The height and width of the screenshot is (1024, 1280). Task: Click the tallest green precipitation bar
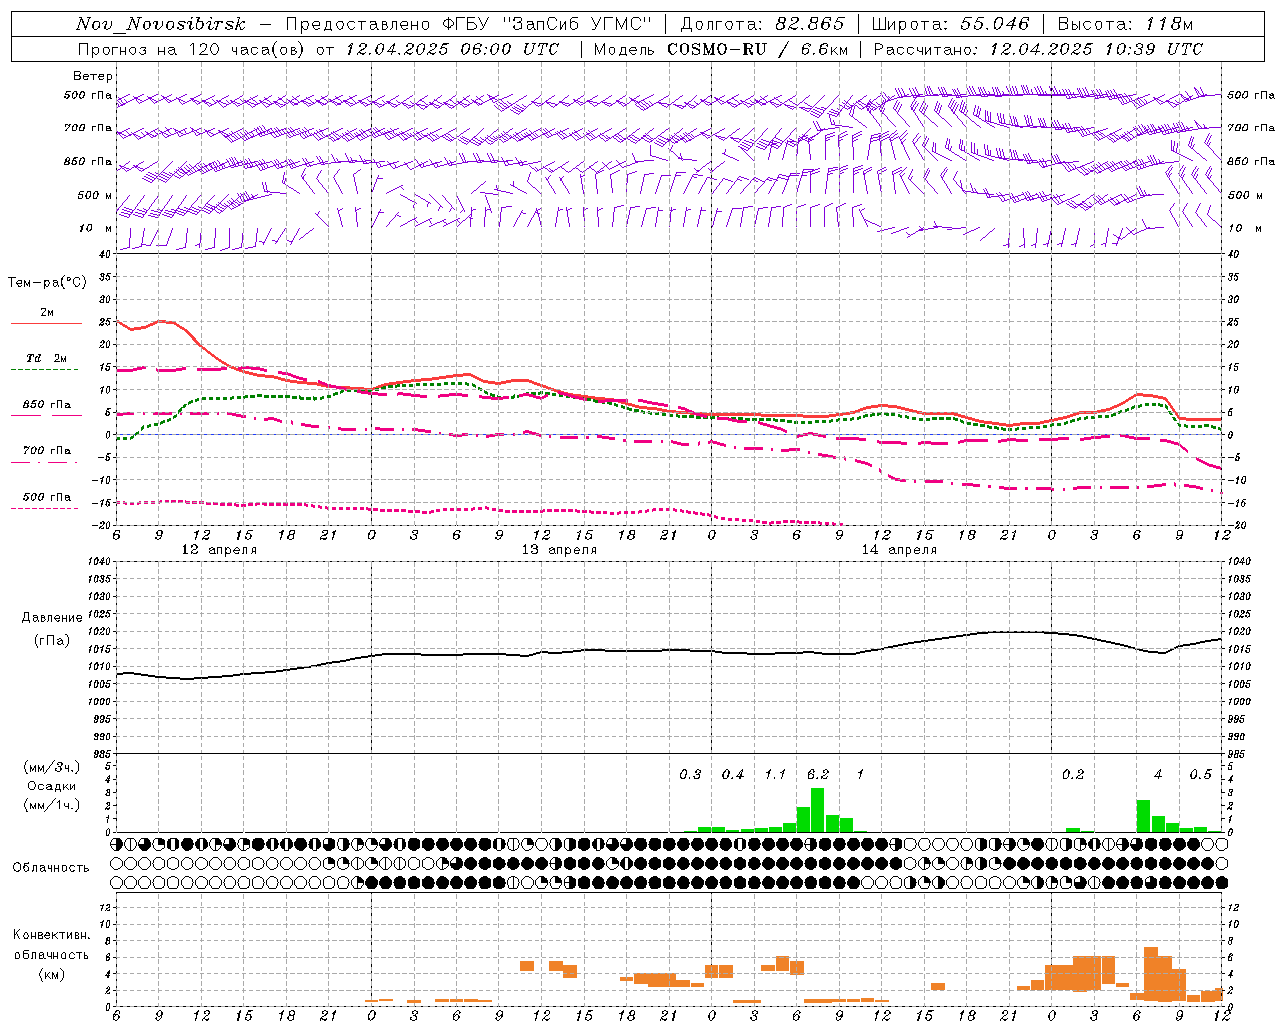coord(817,810)
